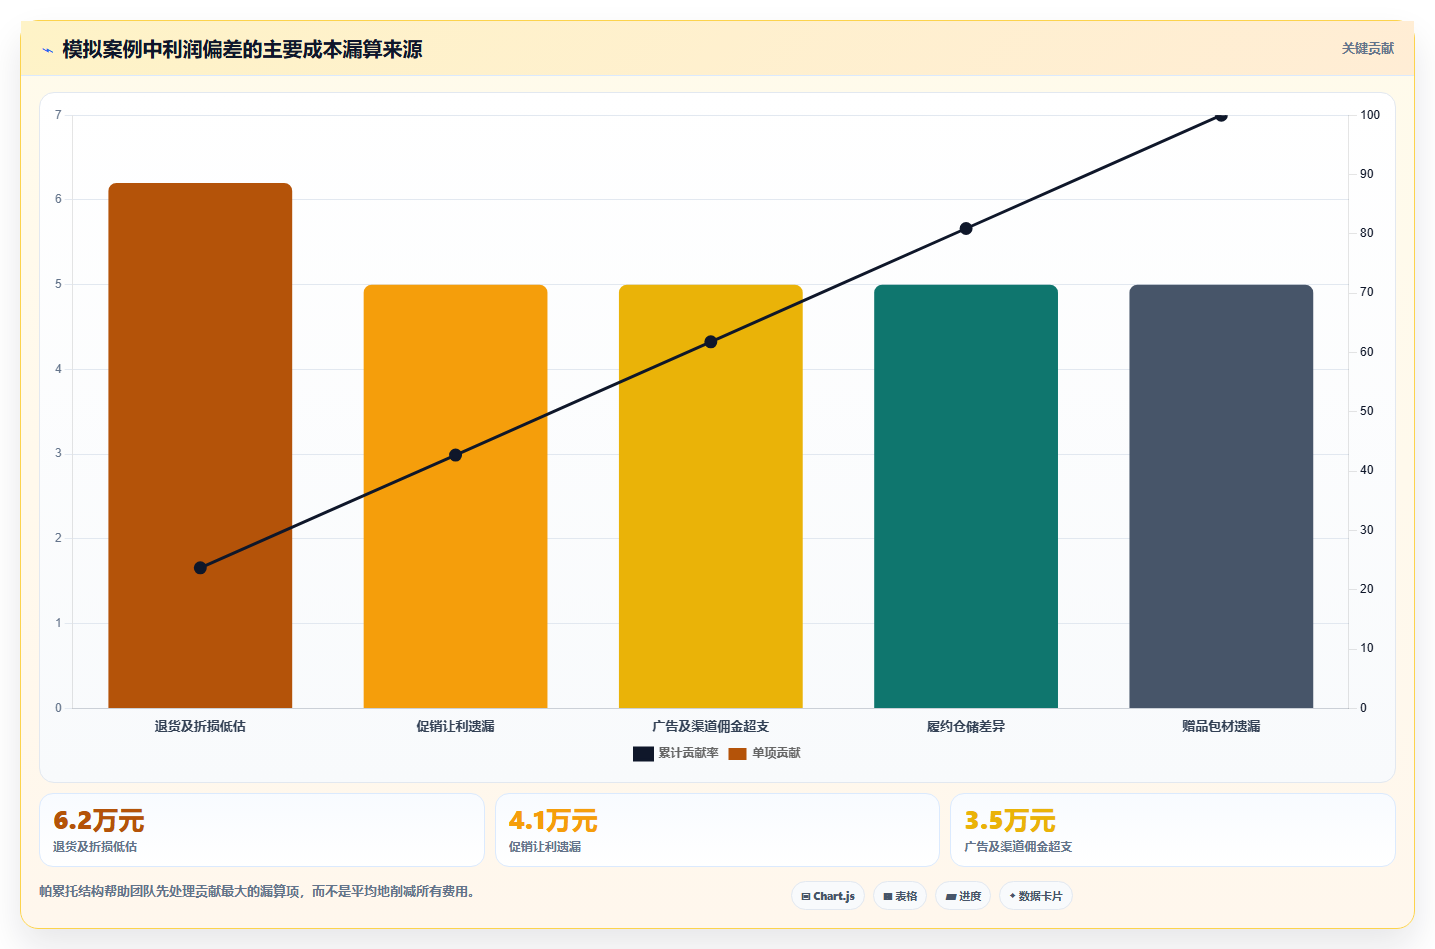1435x949 pixels.
Task: Click the 单项贡献 legend label
Action: point(776,753)
